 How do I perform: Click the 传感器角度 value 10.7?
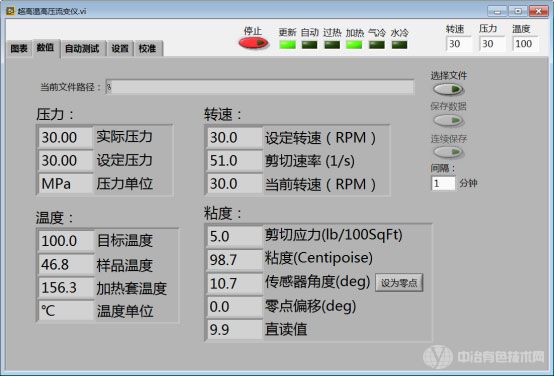234,283
